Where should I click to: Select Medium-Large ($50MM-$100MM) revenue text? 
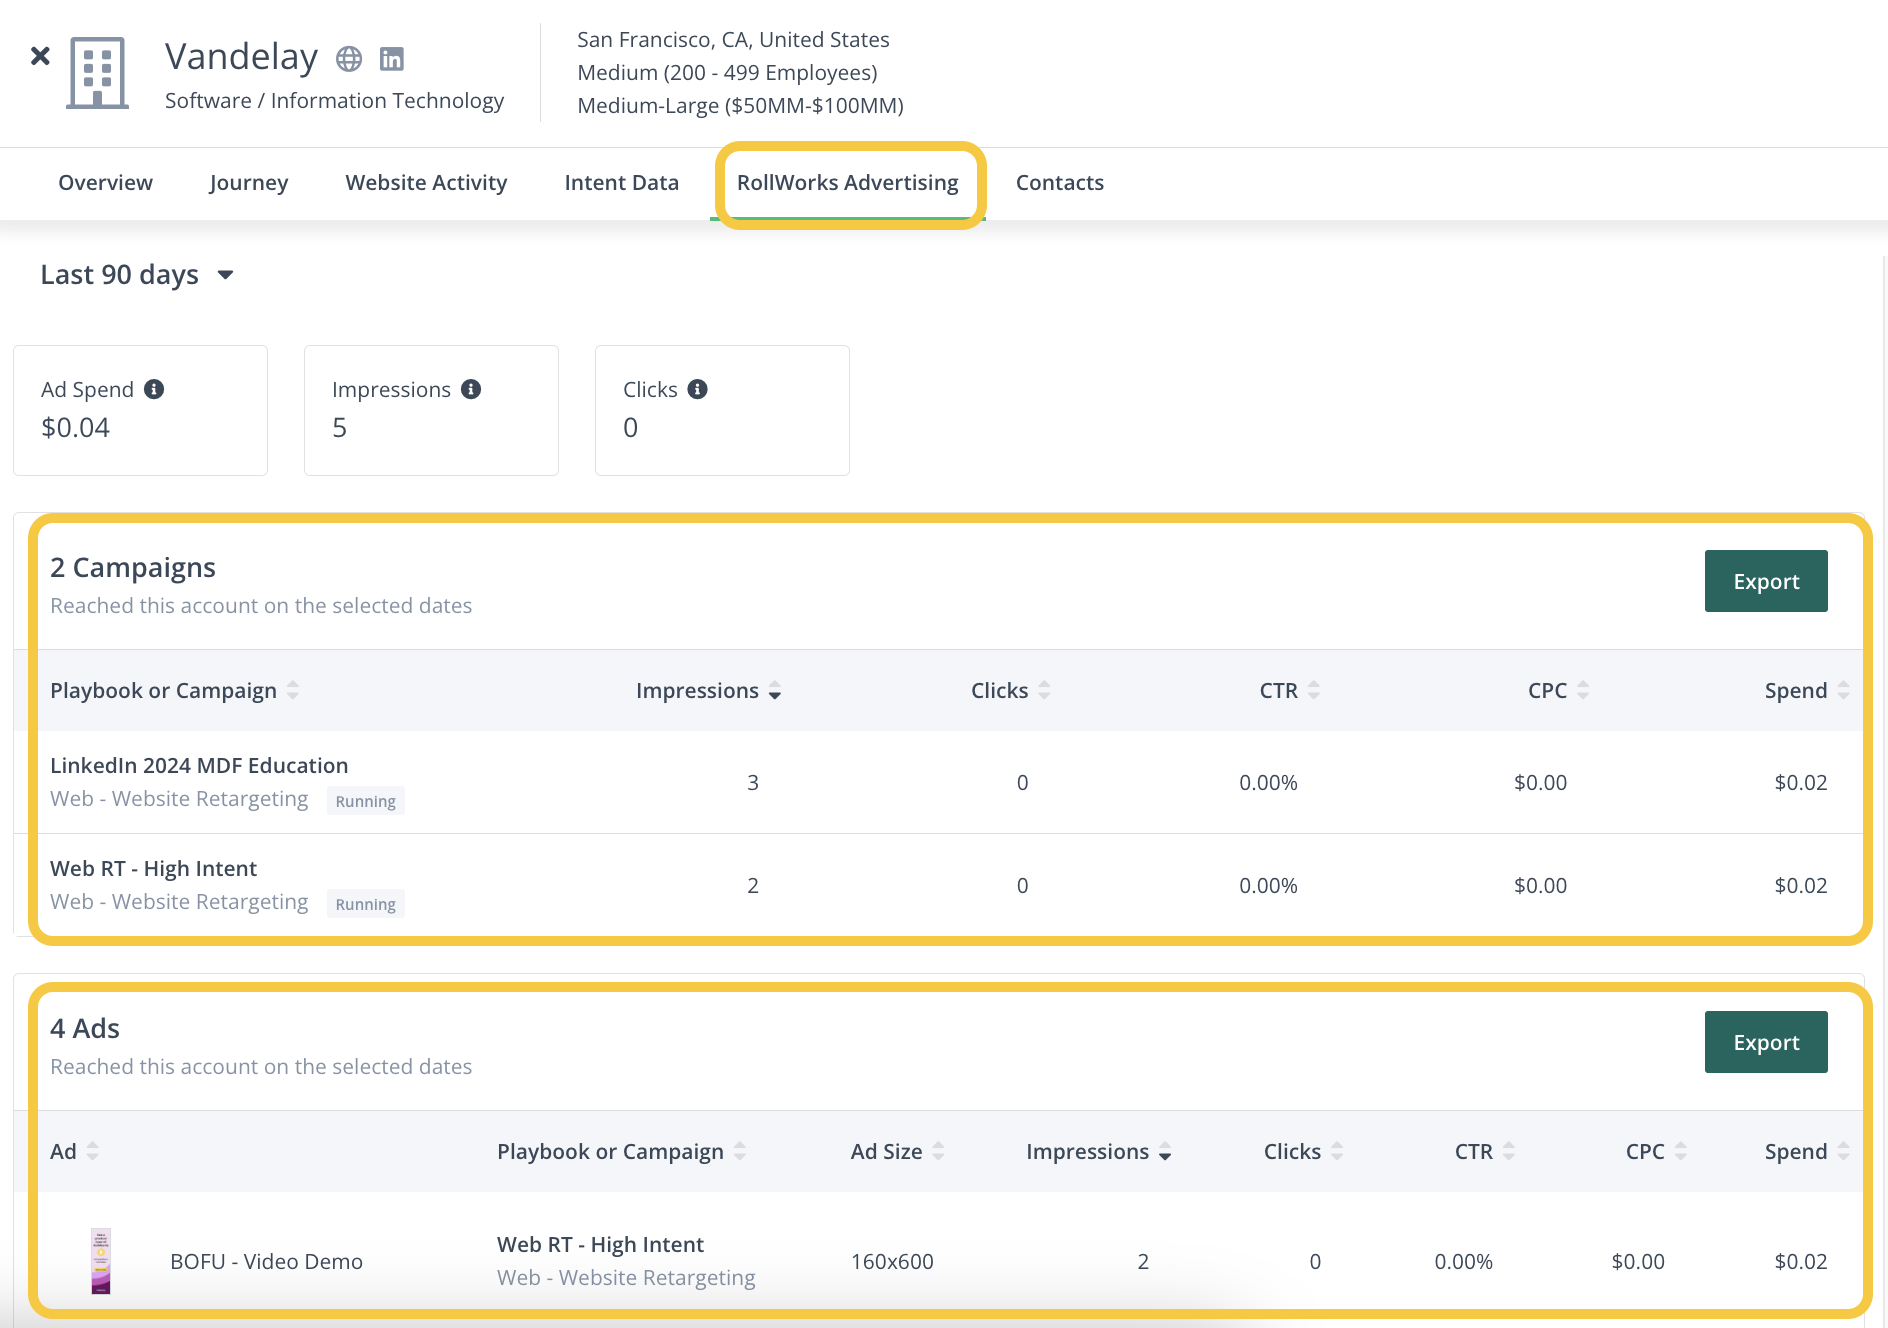(740, 105)
